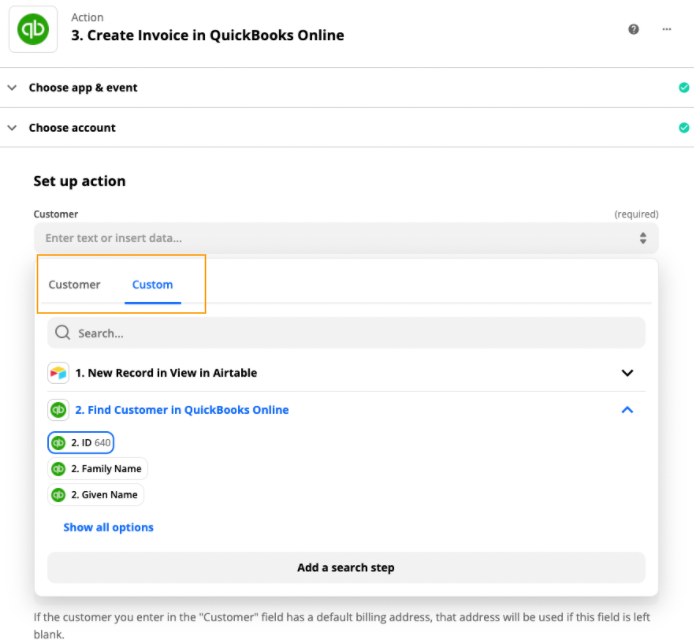Open the three-dot more options menu
The height and width of the screenshot is (642, 694).
point(667,29)
